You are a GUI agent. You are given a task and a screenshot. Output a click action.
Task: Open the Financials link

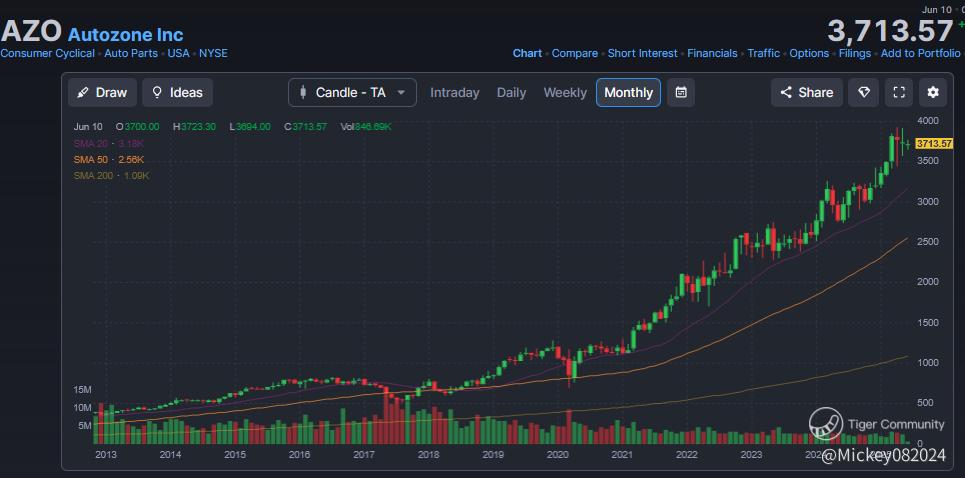click(712, 54)
